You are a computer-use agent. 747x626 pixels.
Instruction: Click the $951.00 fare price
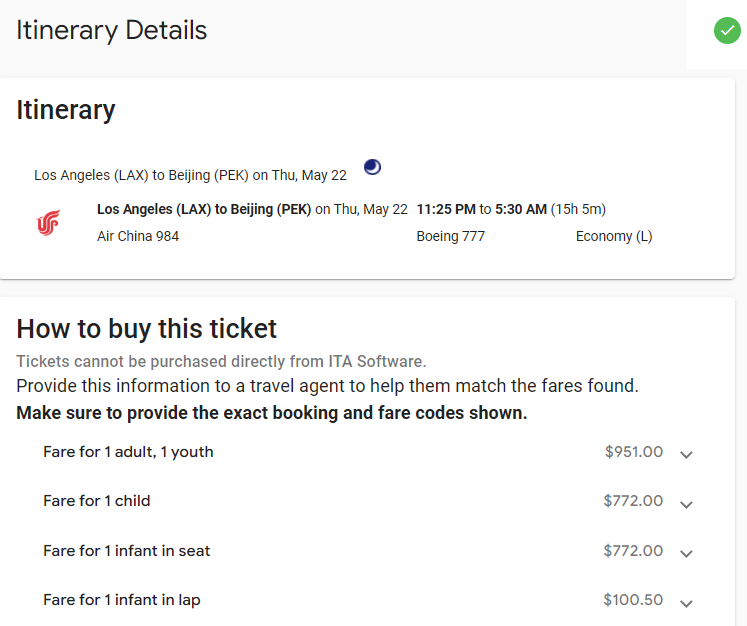pyautogui.click(x=633, y=452)
